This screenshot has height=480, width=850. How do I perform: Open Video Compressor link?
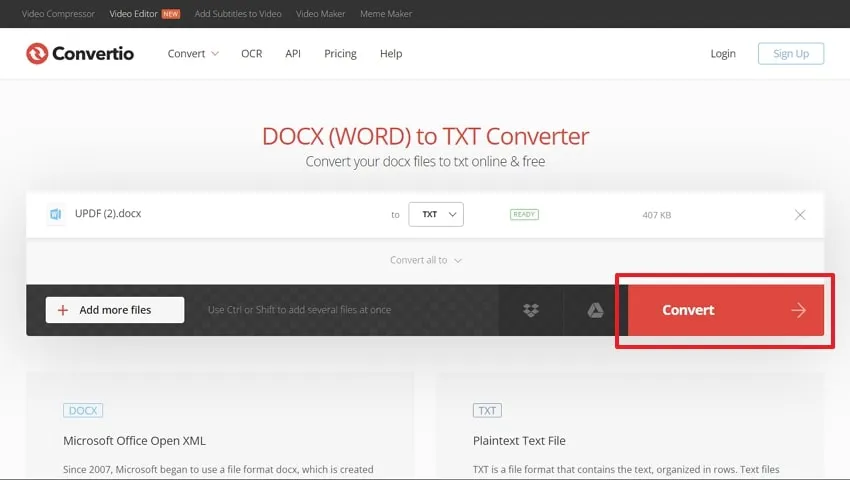pos(58,14)
